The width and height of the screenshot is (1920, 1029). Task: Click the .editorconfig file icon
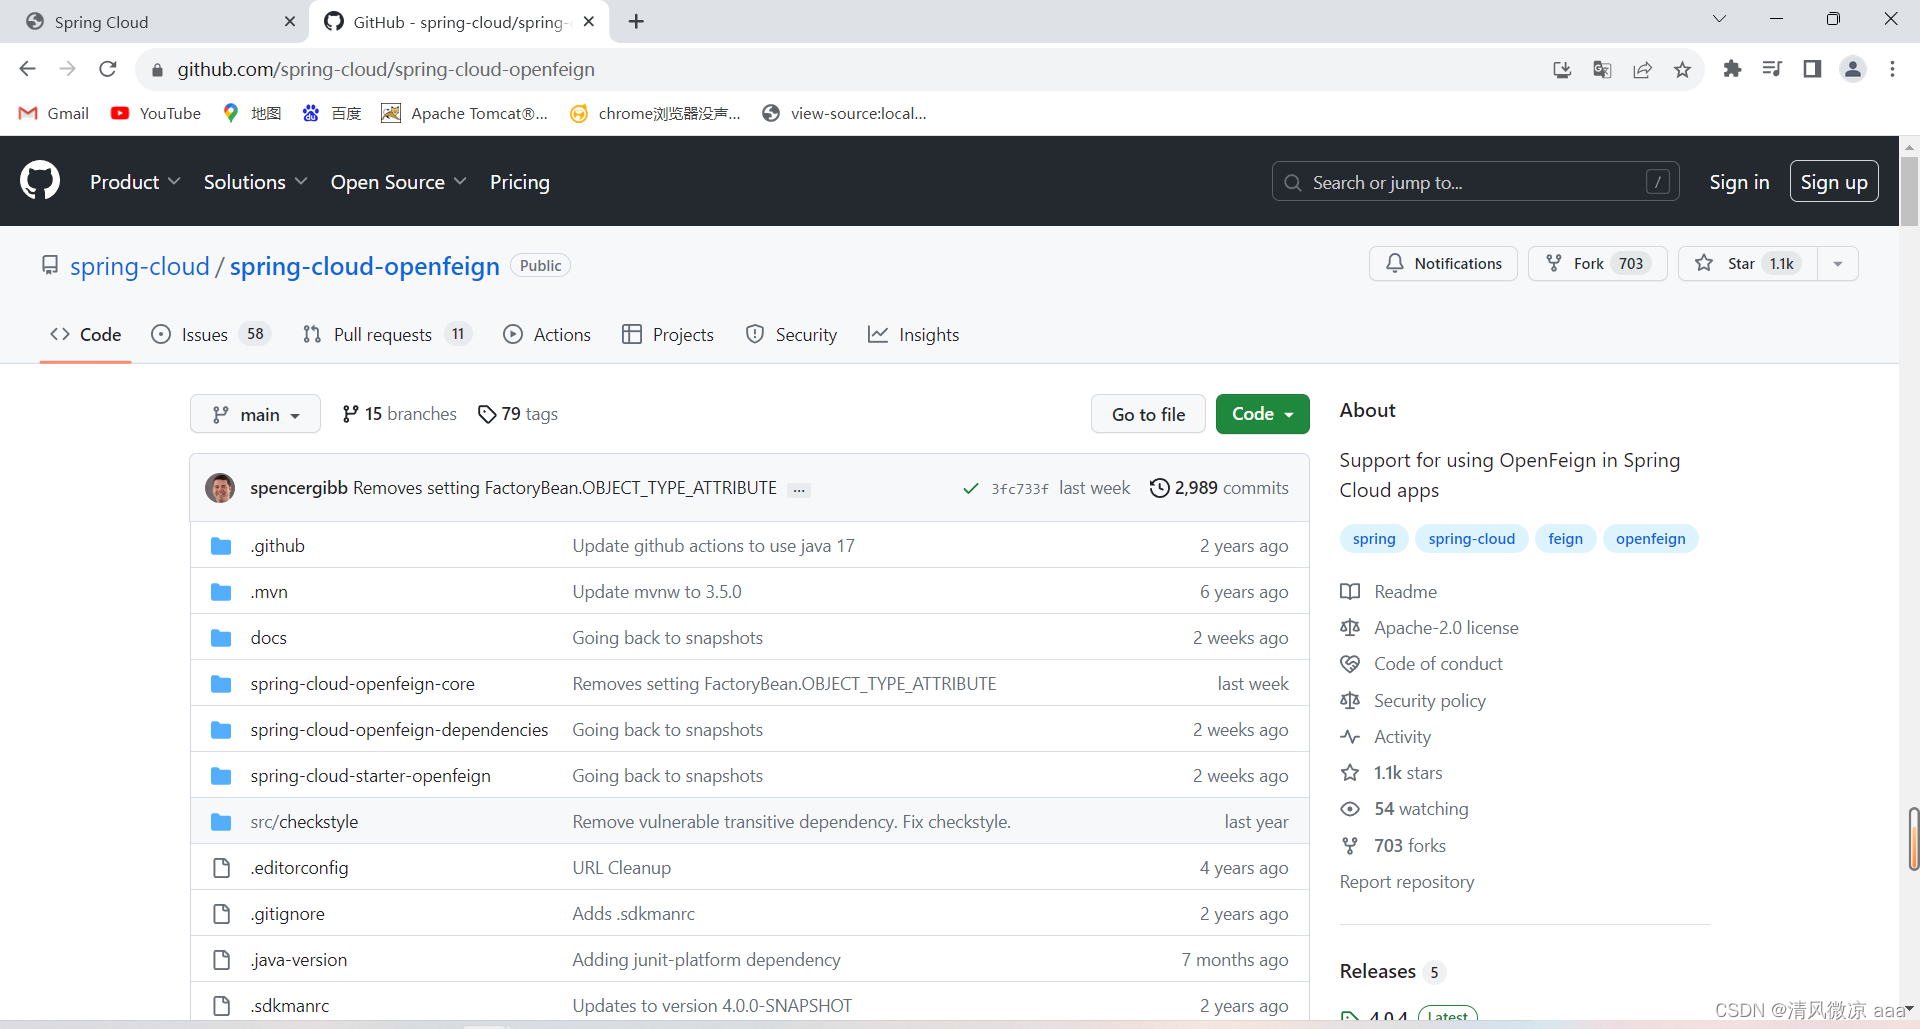click(222, 868)
